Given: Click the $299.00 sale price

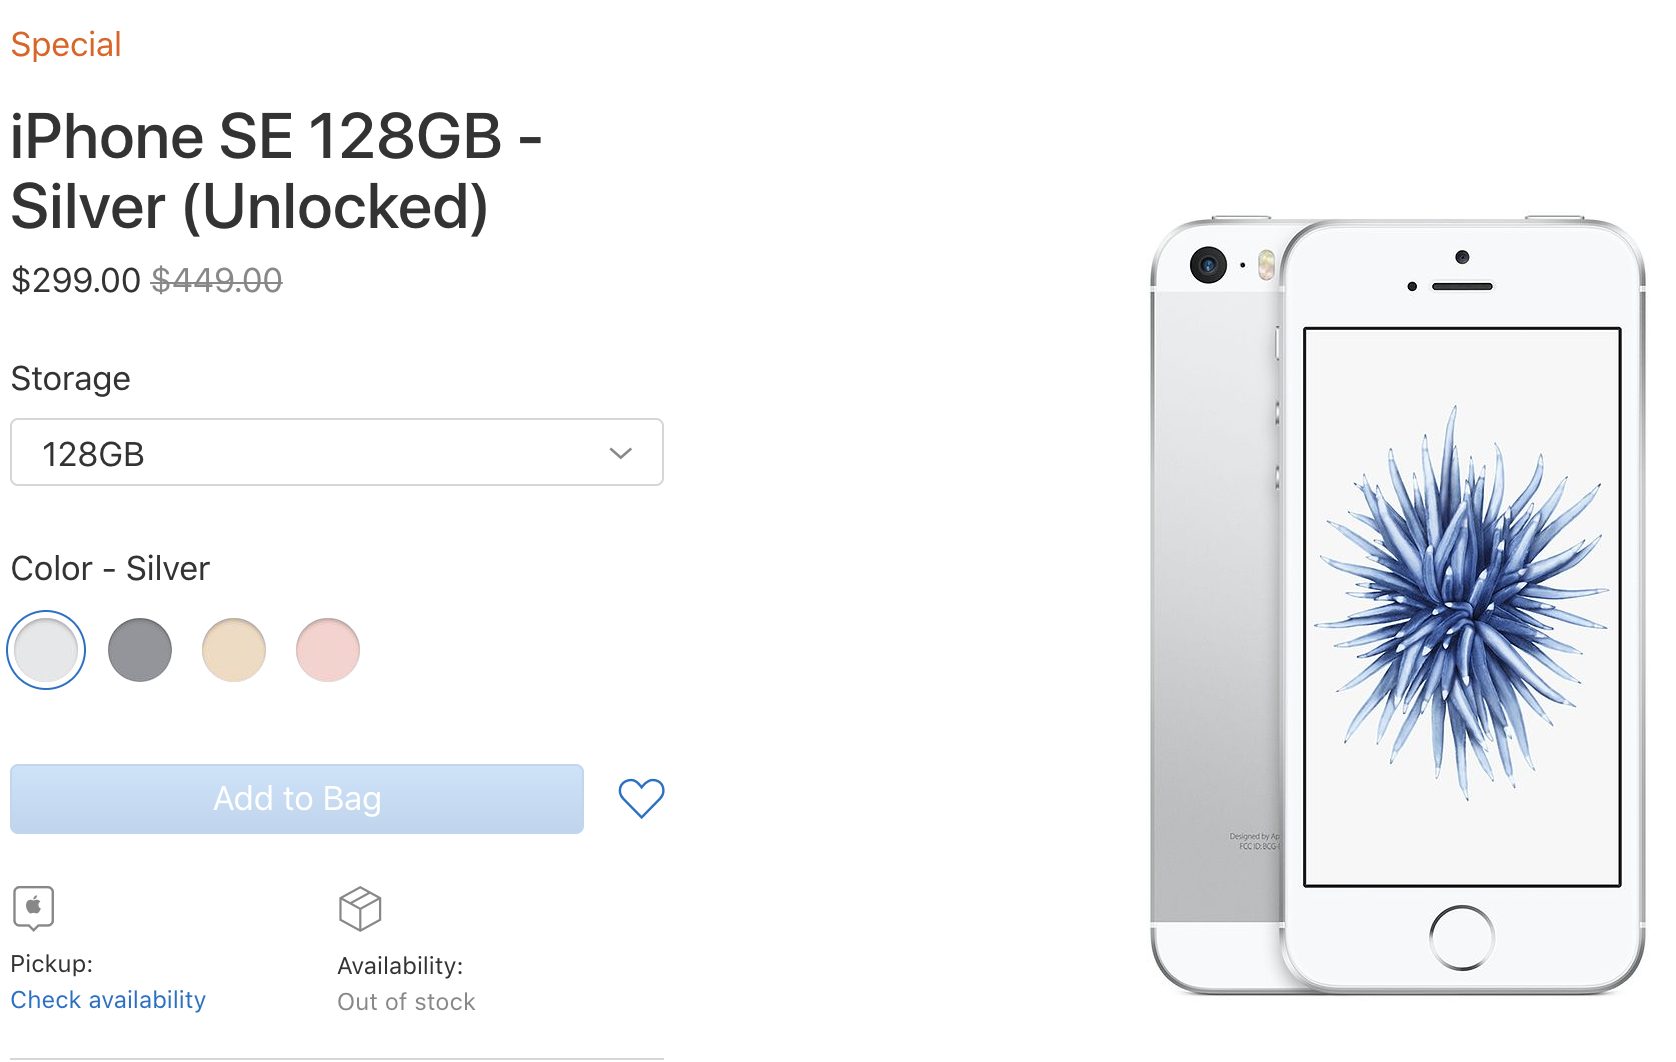Looking at the screenshot, I should click(x=76, y=280).
